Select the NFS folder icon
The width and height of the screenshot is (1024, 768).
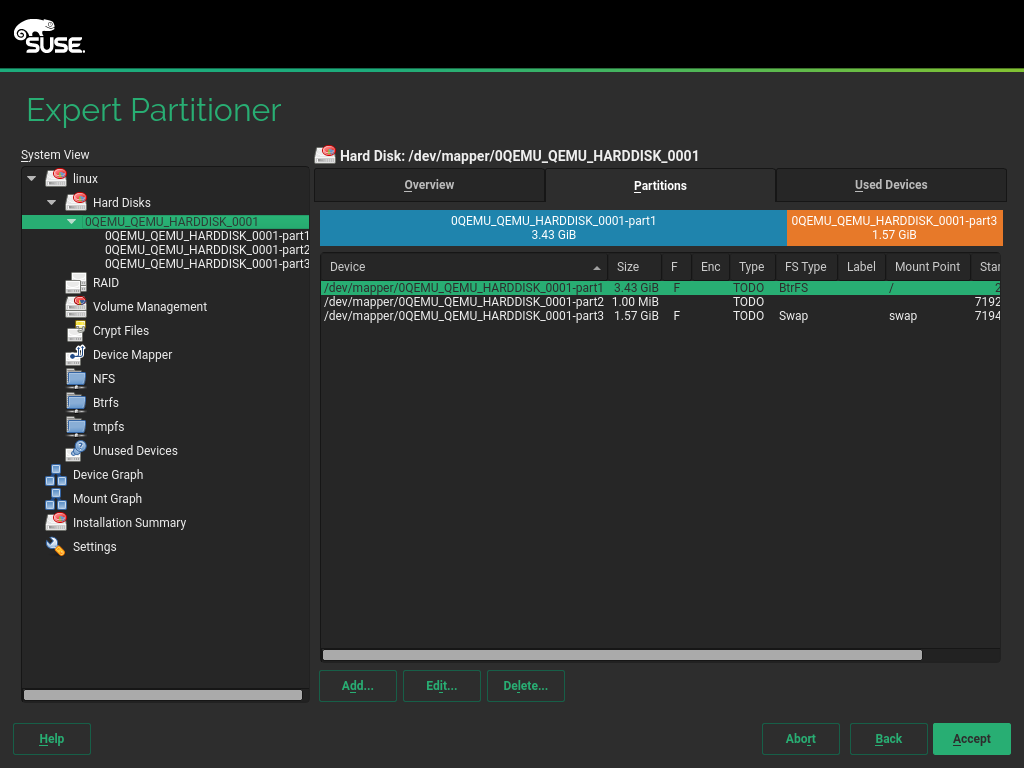click(x=76, y=379)
